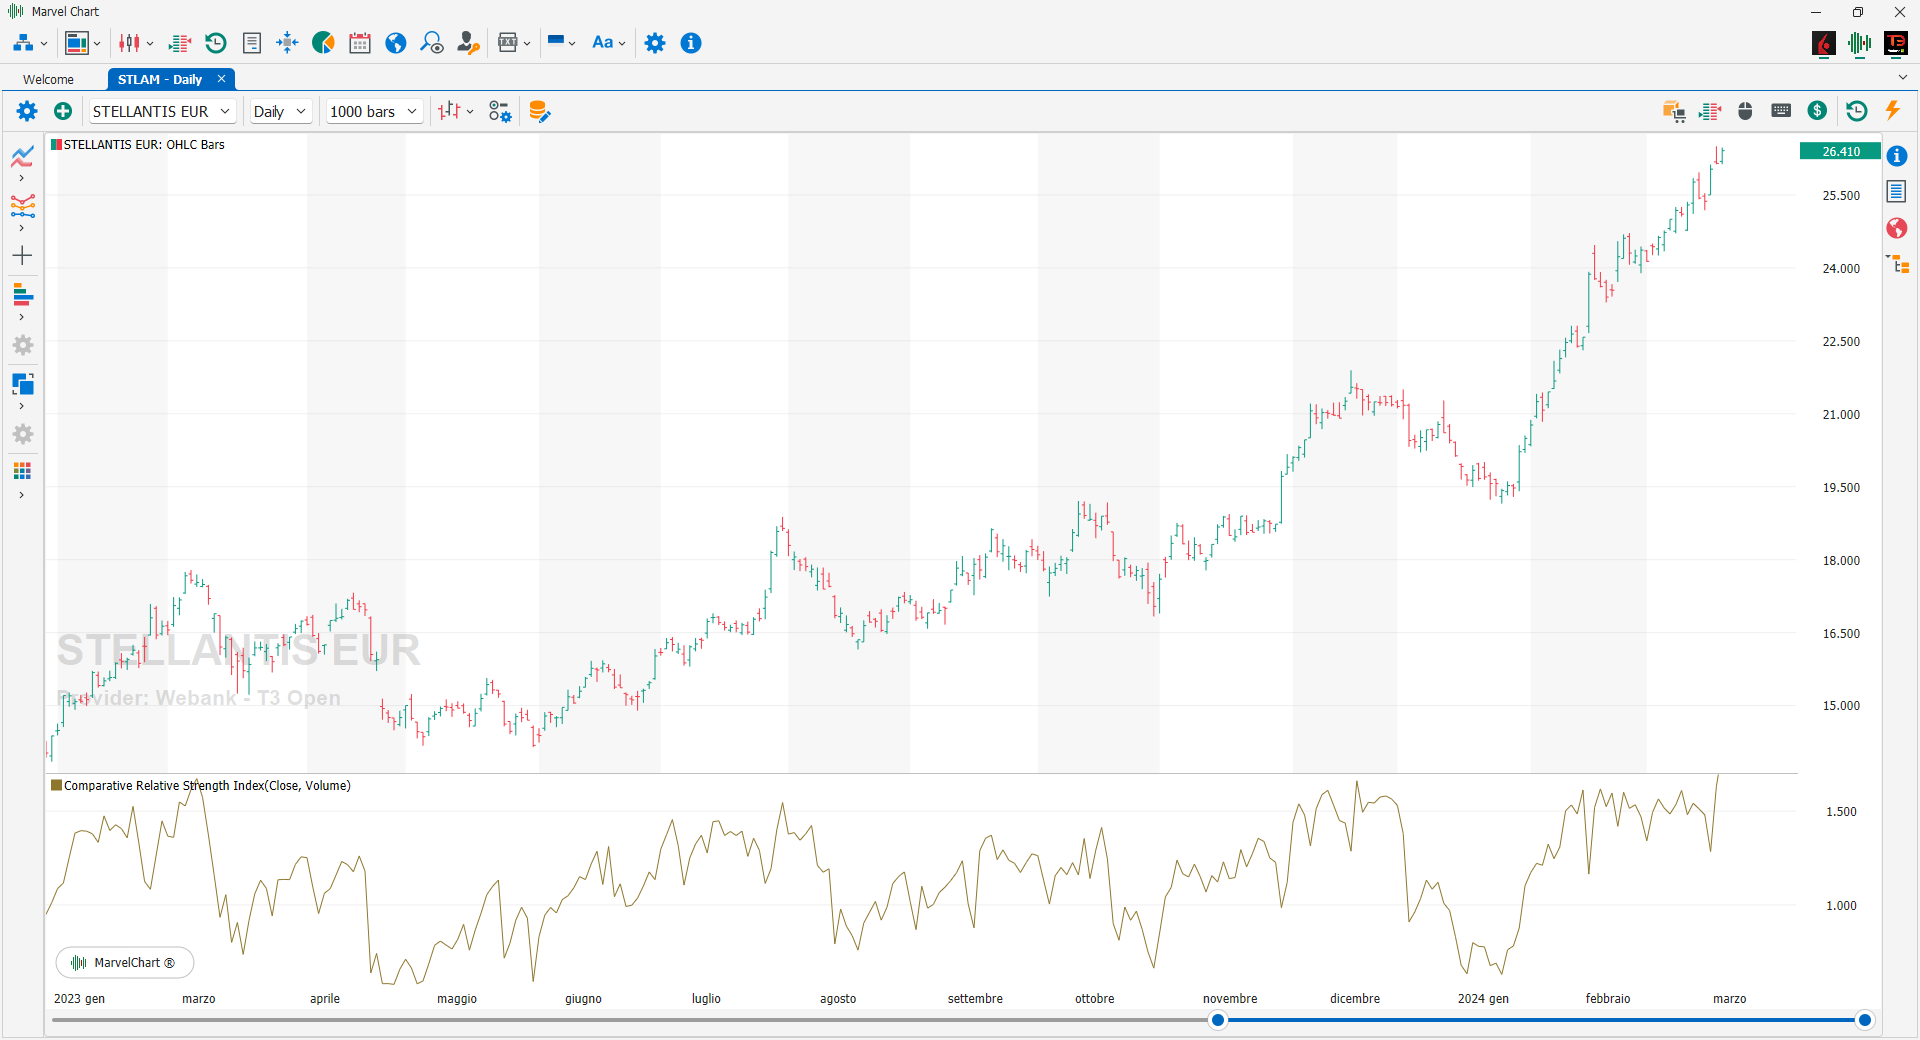
Task: Open the options list with gear icon
Action: 500,111
